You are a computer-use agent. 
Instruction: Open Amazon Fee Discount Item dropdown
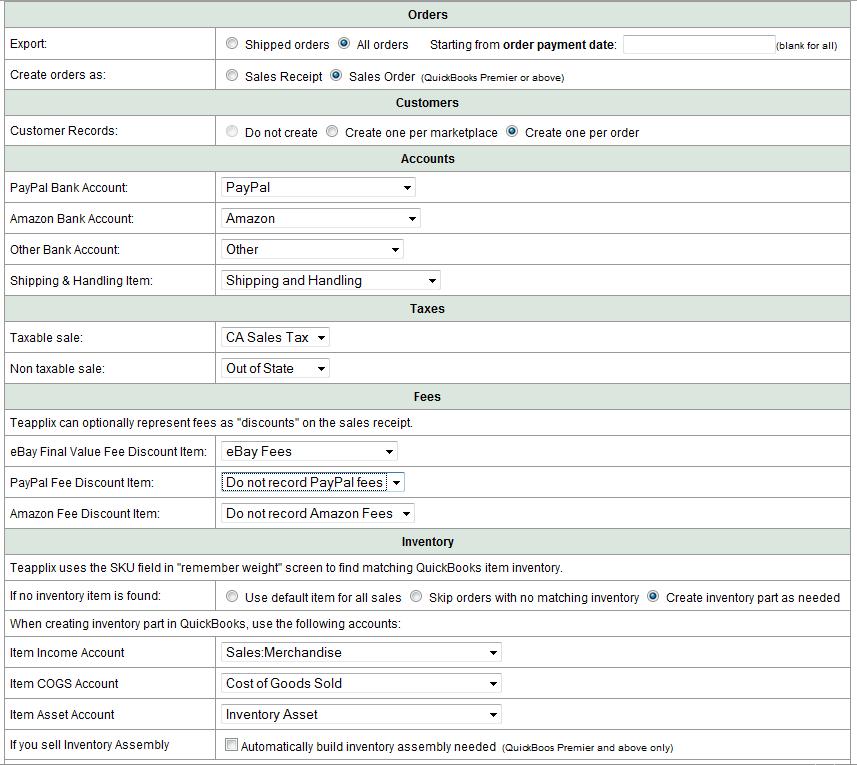pos(318,514)
